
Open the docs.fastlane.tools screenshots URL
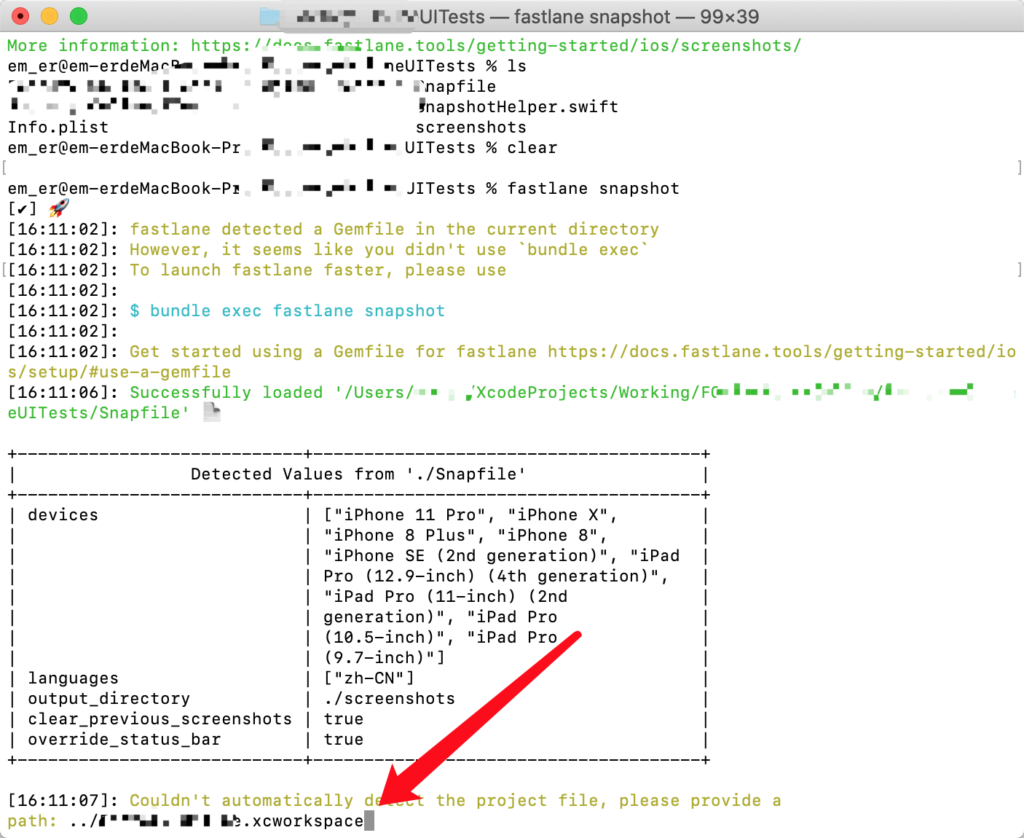tap(496, 46)
